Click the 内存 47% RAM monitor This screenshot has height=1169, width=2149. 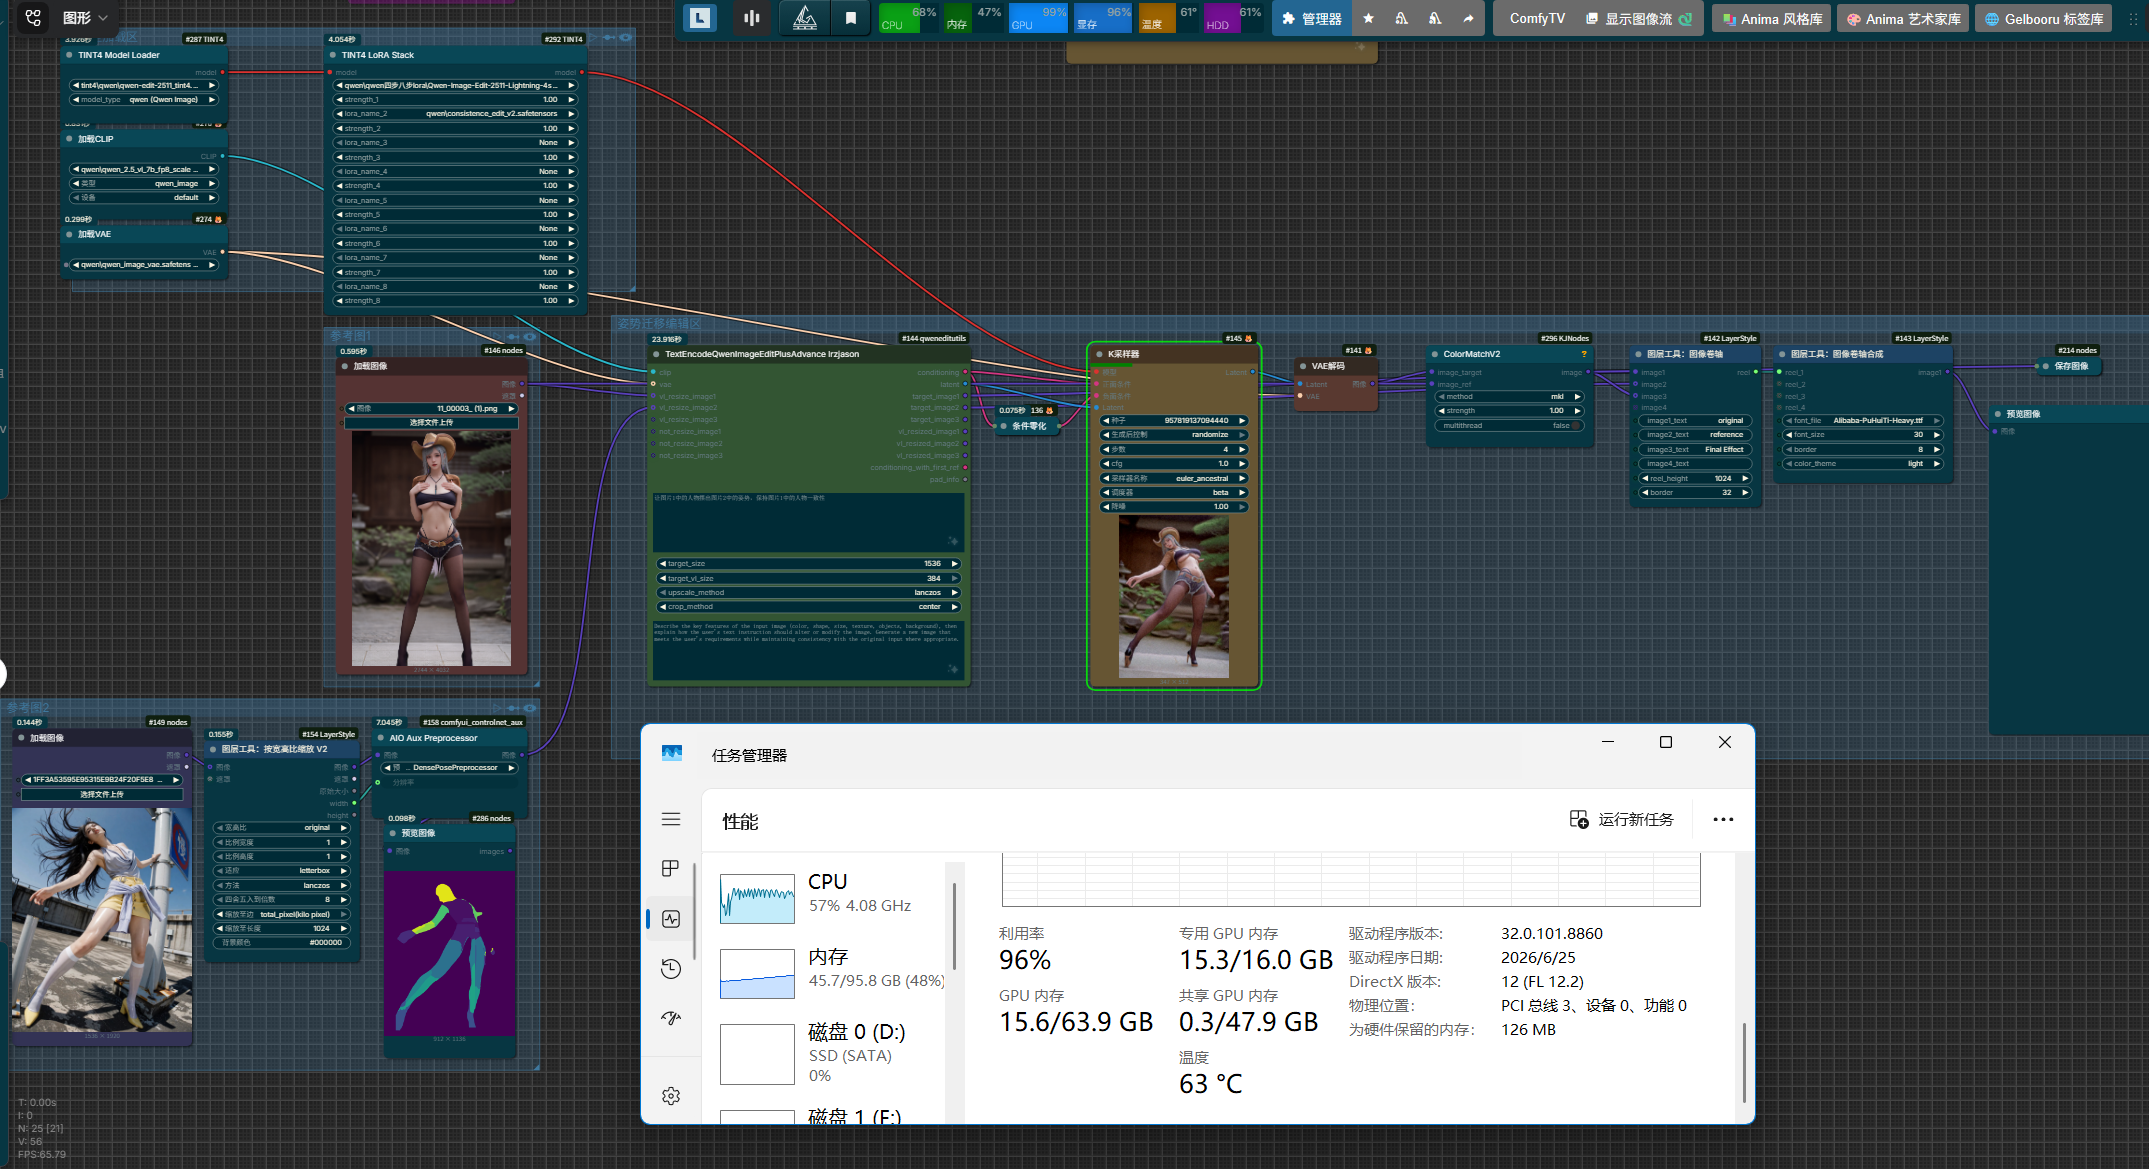pos(973,18)
